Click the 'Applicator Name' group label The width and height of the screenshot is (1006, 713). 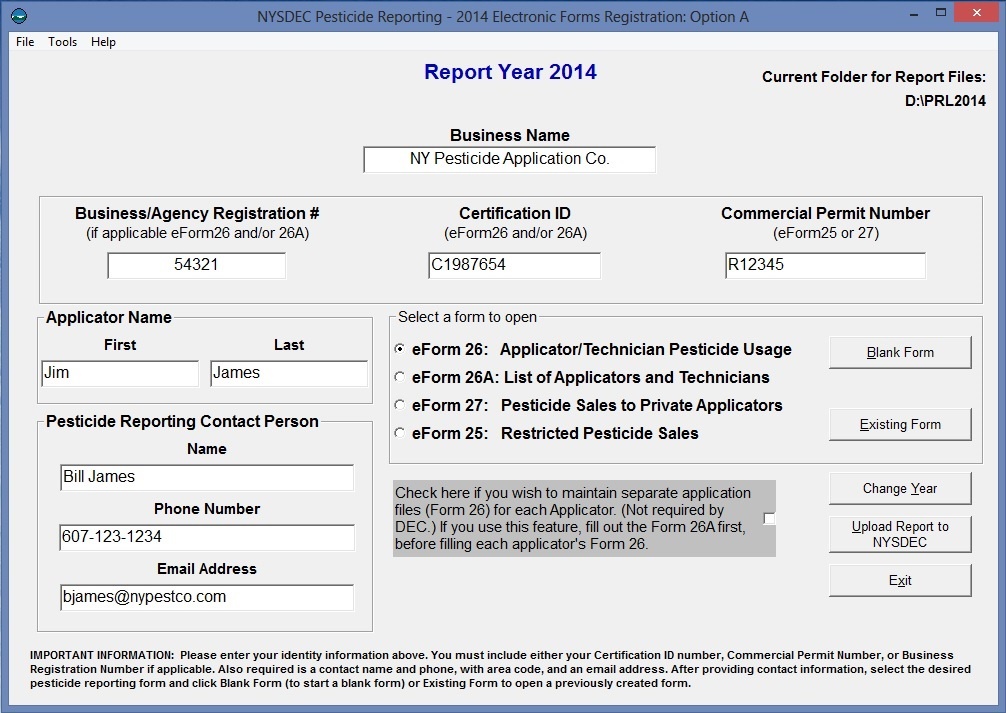click(x=108, y=318)
